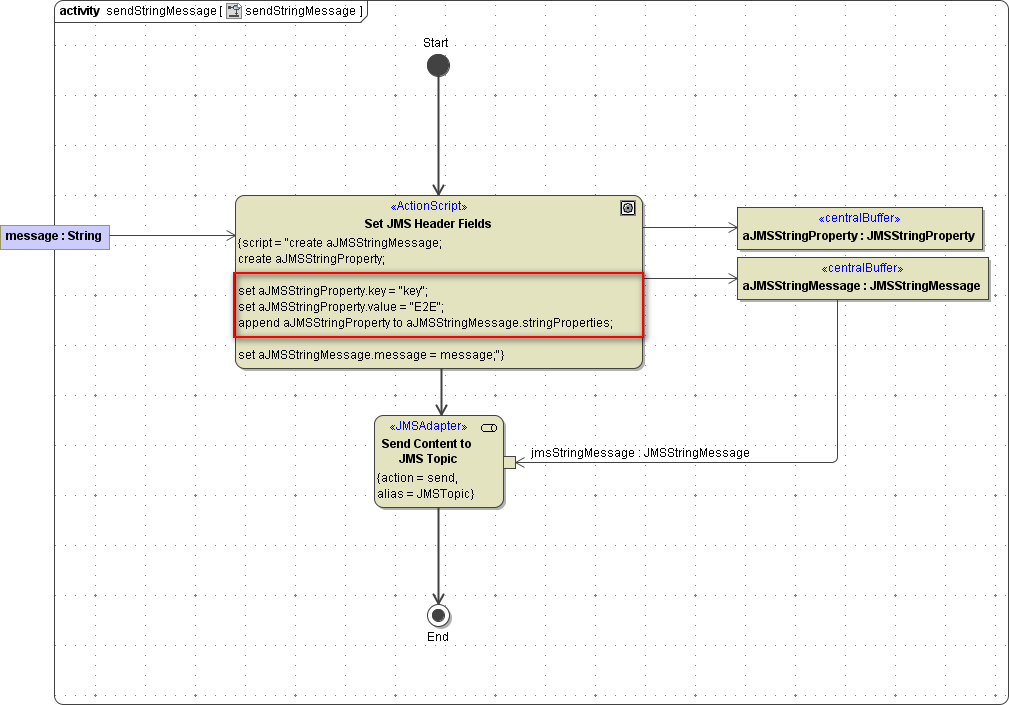Select the message : String parameter node
The width and height of the screenshot is (1009, 705).
click(54, 237)
